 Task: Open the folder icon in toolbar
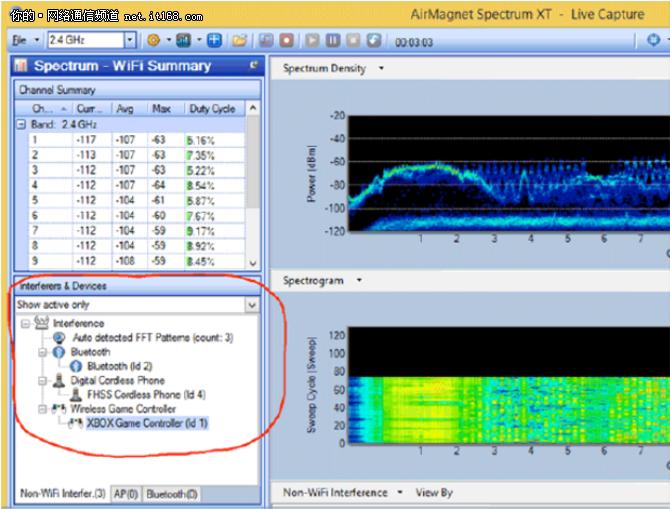point(239,41)
